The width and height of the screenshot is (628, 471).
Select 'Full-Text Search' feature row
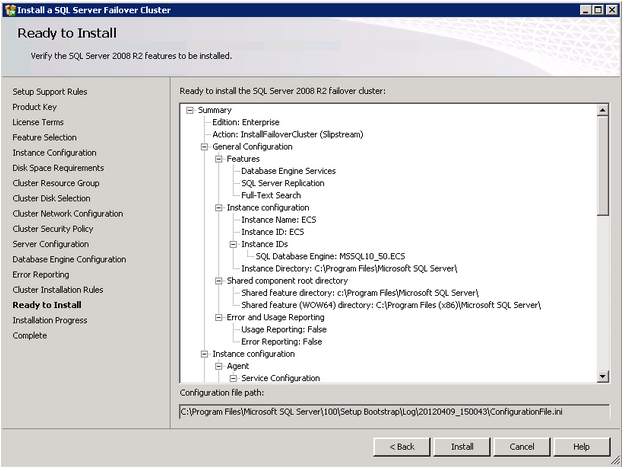(271, 195)
